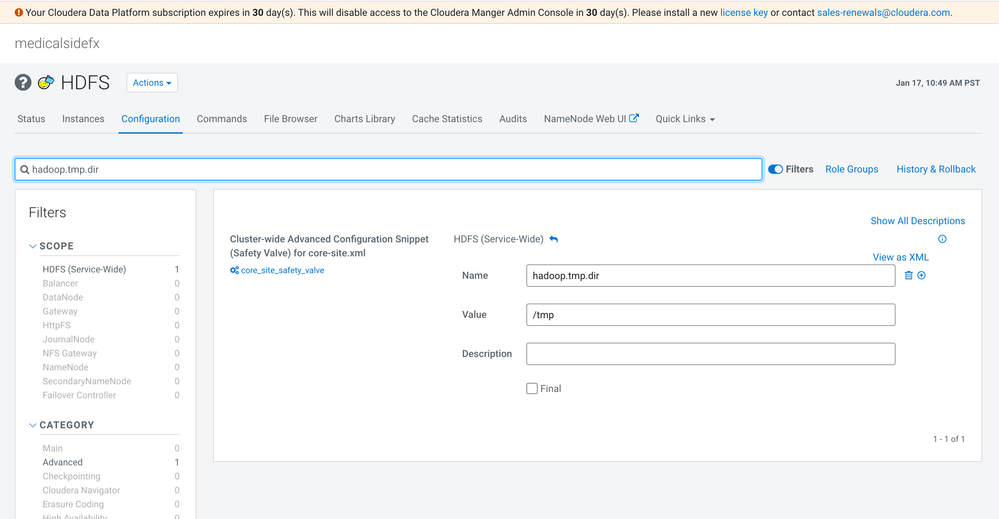The image size is (999, 519).
Task: Filter by DataNode scope
Action: tap(62, 297)
